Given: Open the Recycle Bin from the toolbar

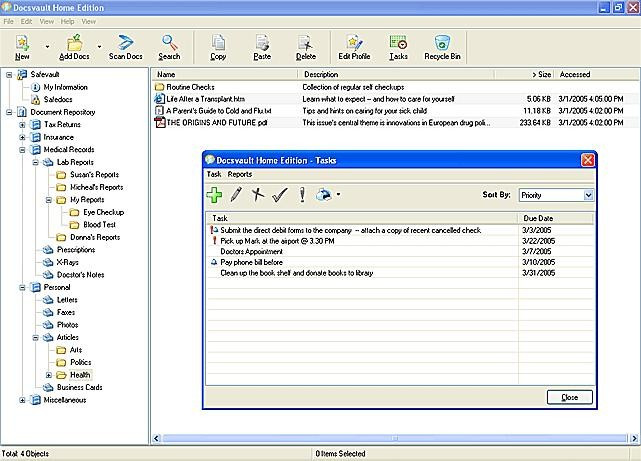Looking at the screenshot, I should coord(442,47).
